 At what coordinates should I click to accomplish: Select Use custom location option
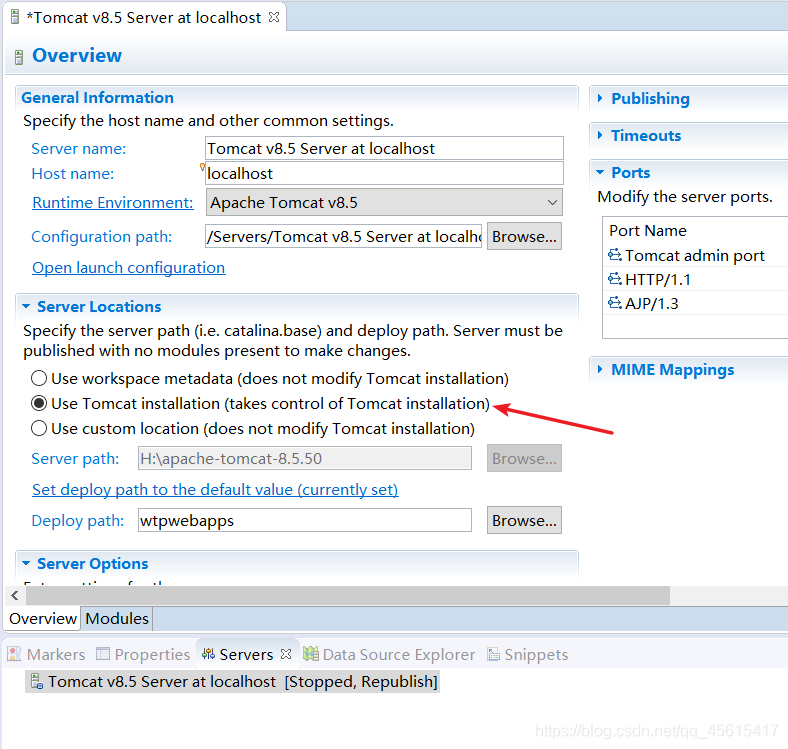(39, 428)
